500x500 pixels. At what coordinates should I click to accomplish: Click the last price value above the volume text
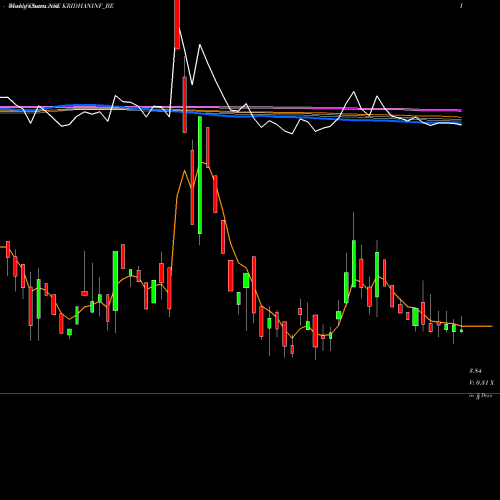tap(475, 371)
